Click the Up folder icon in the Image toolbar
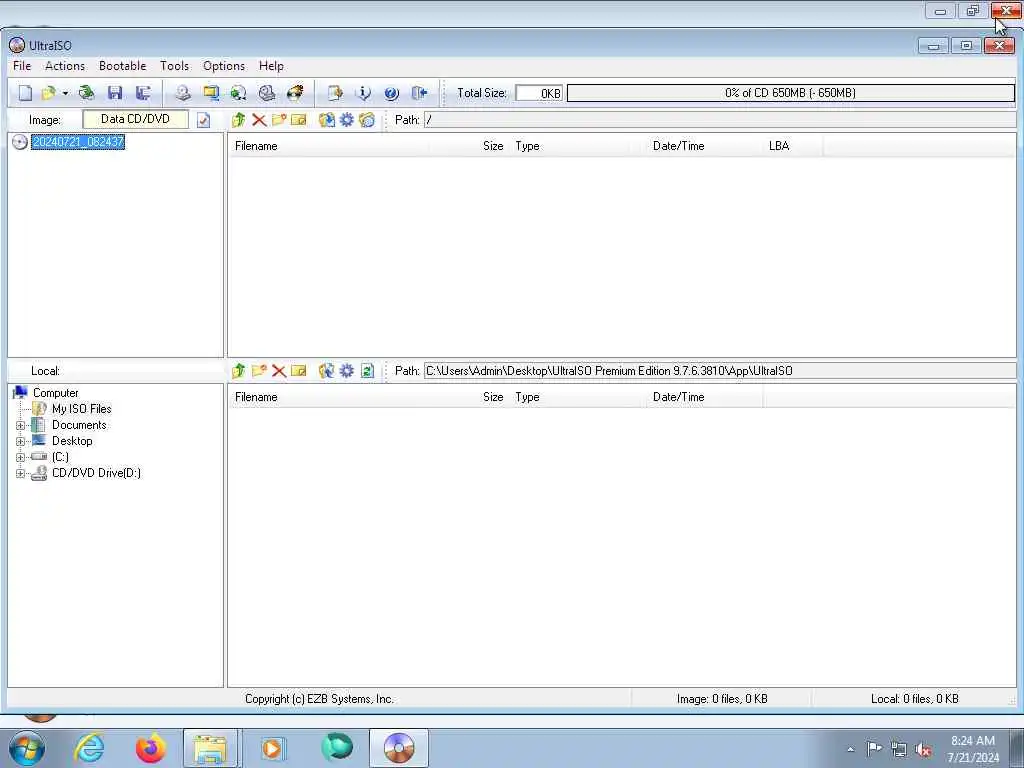 pos(238,120)
